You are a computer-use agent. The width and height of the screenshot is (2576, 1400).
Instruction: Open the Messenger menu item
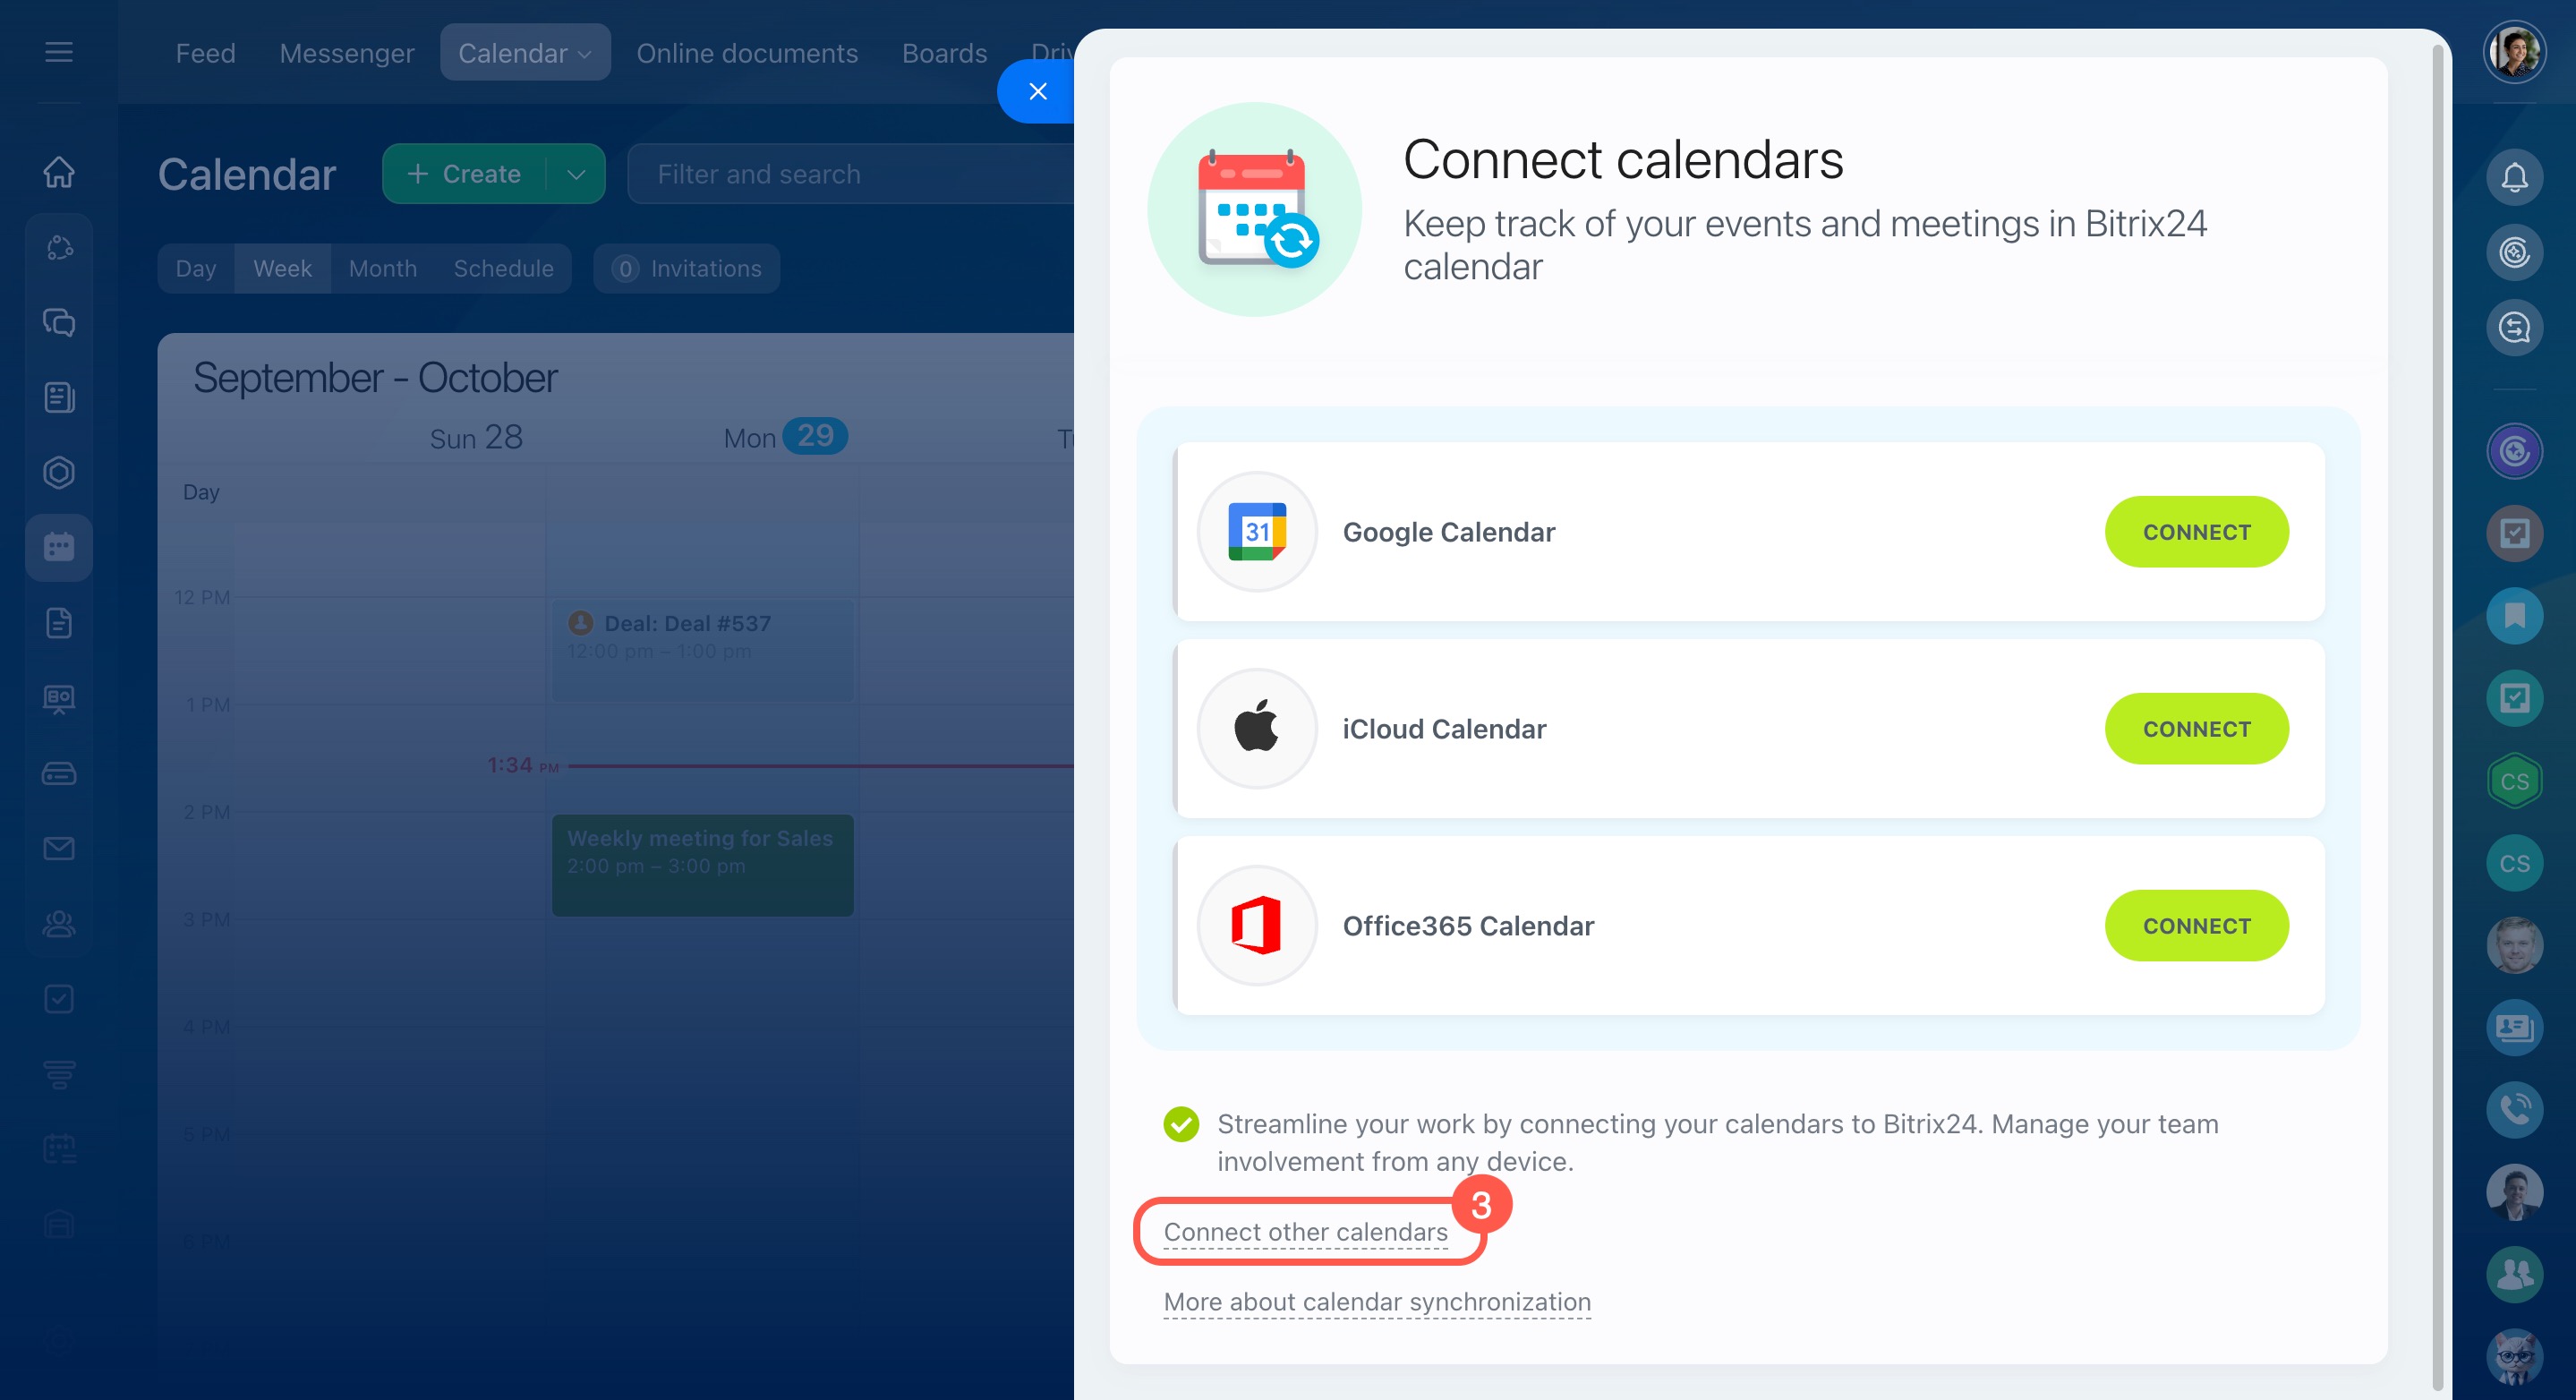point(346,53)
